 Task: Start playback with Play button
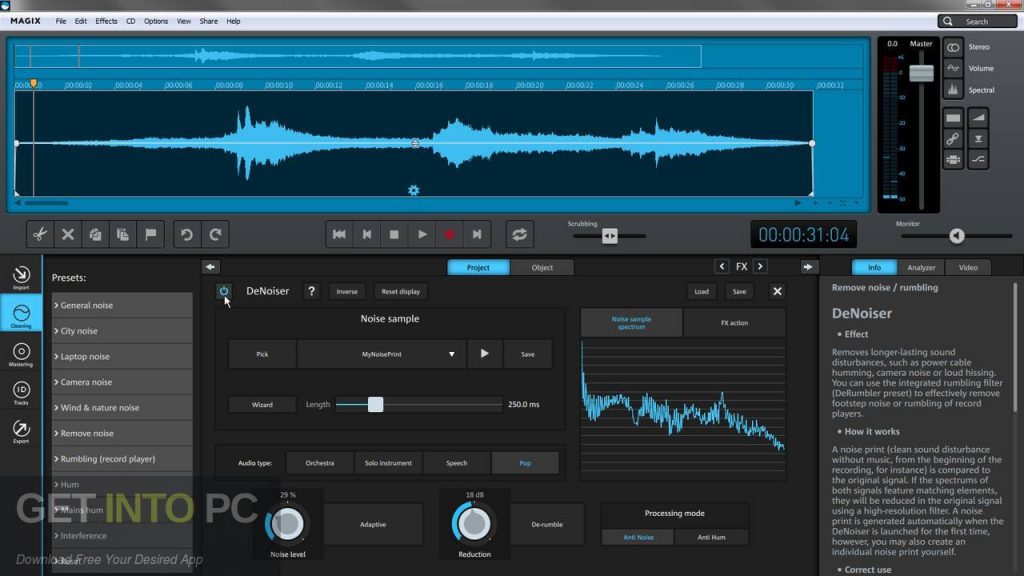pyautogui.click(x=423, y=234)
